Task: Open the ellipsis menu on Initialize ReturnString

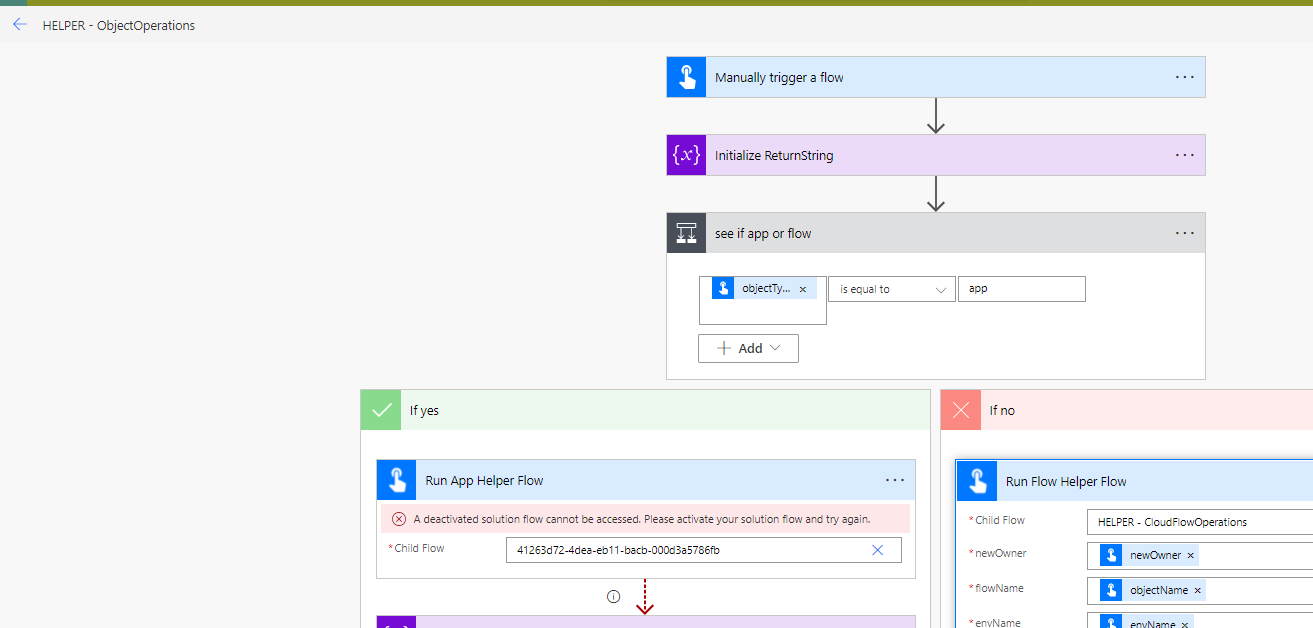Action: click(1185, 155)
